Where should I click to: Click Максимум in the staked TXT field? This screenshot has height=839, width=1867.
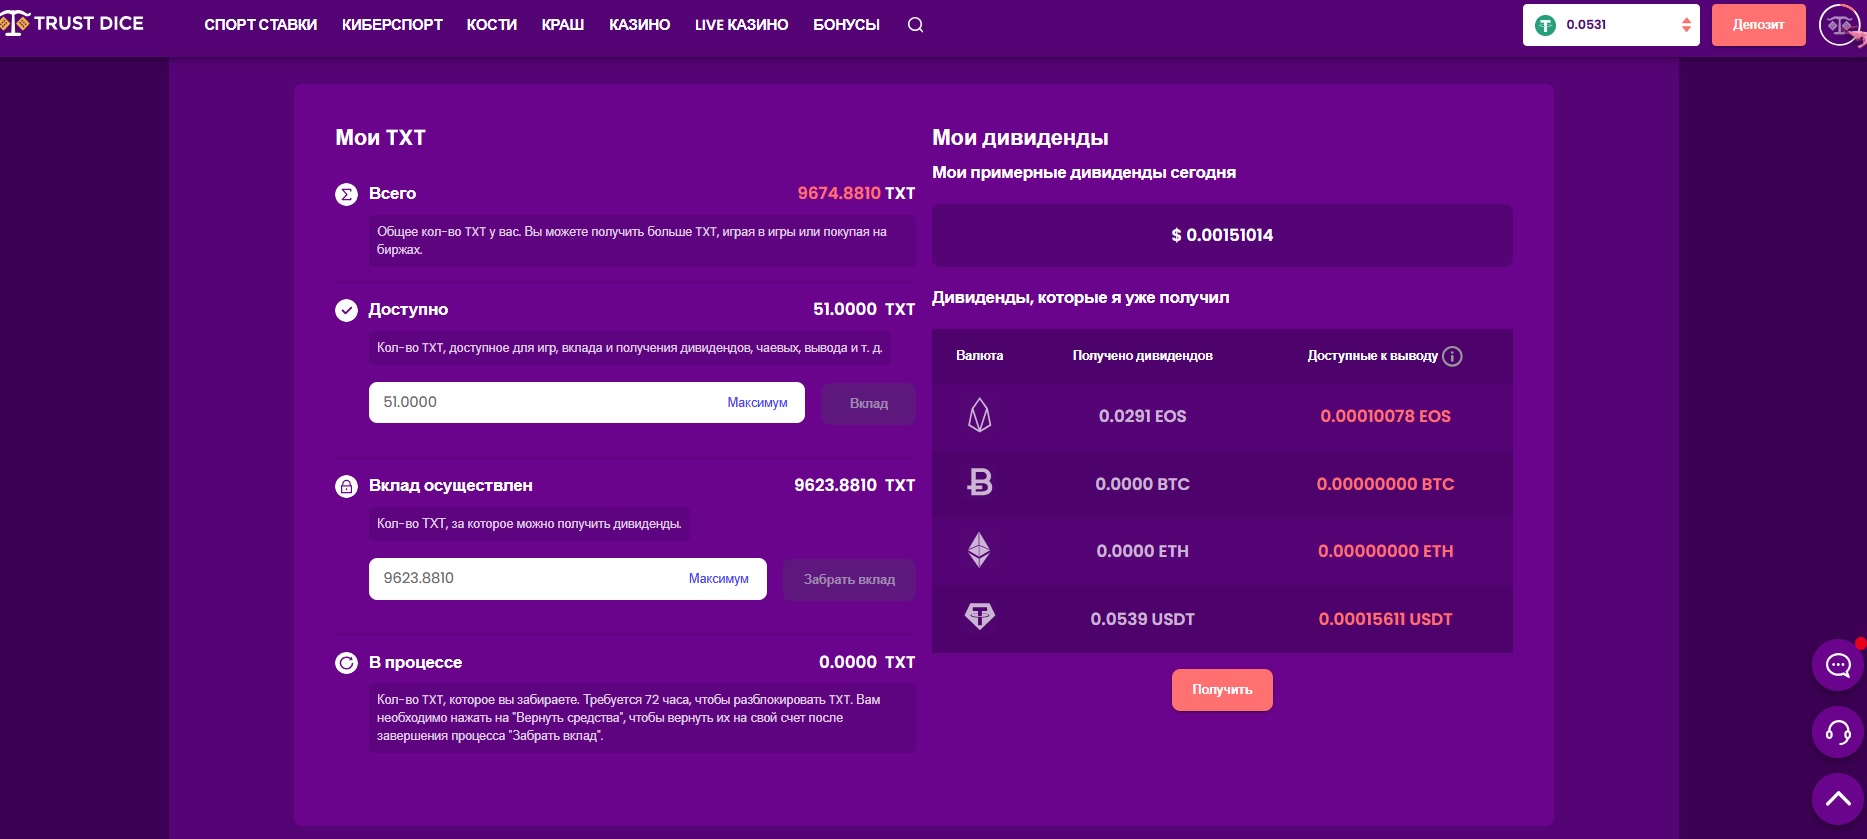[718, 579]
